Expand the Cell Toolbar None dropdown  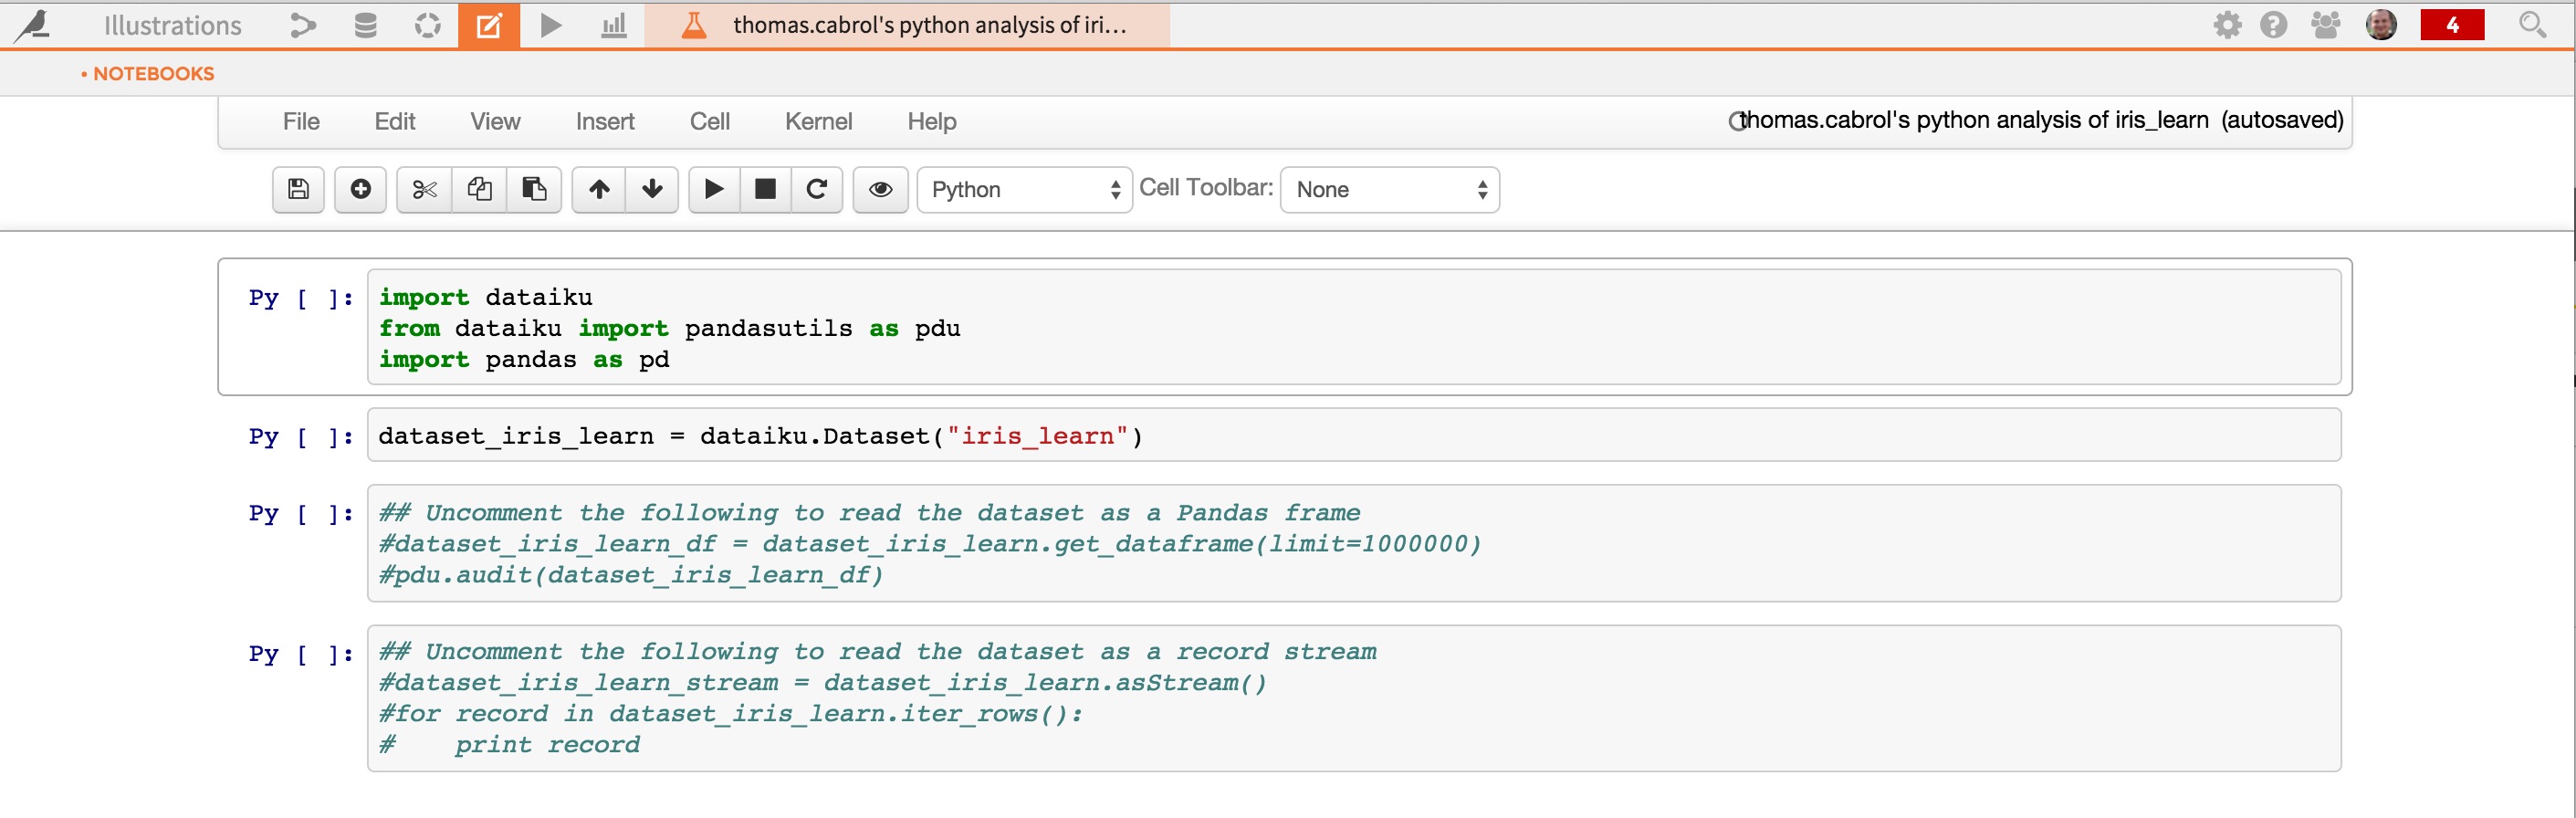click(x=1389, y=190)
